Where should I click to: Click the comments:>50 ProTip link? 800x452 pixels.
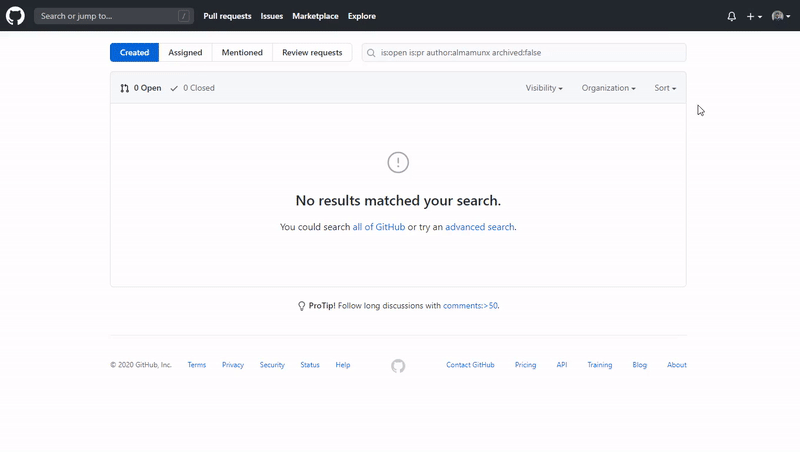click(470, 306)
